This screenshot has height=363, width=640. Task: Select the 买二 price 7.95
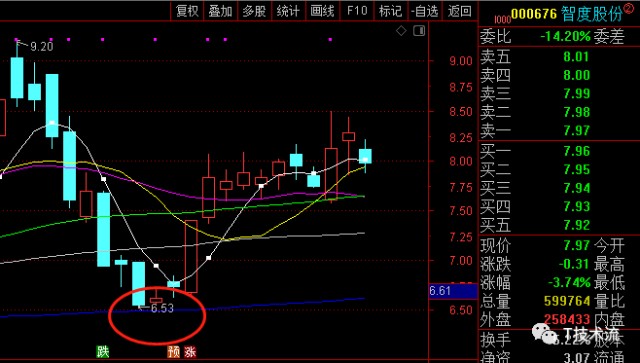[576, 169]
